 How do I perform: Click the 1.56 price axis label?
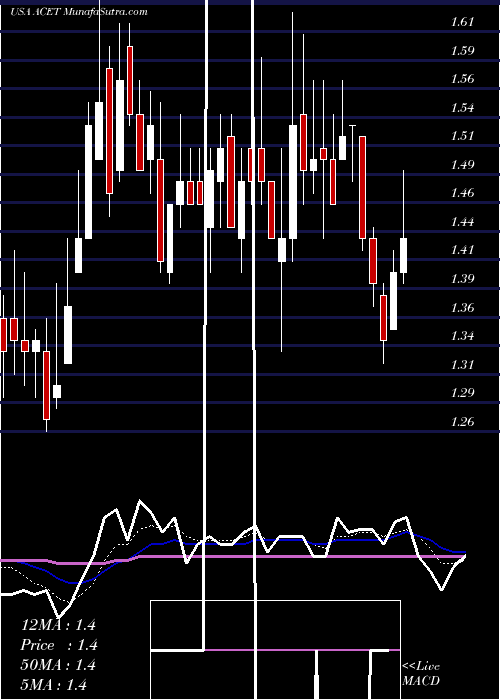462,79
